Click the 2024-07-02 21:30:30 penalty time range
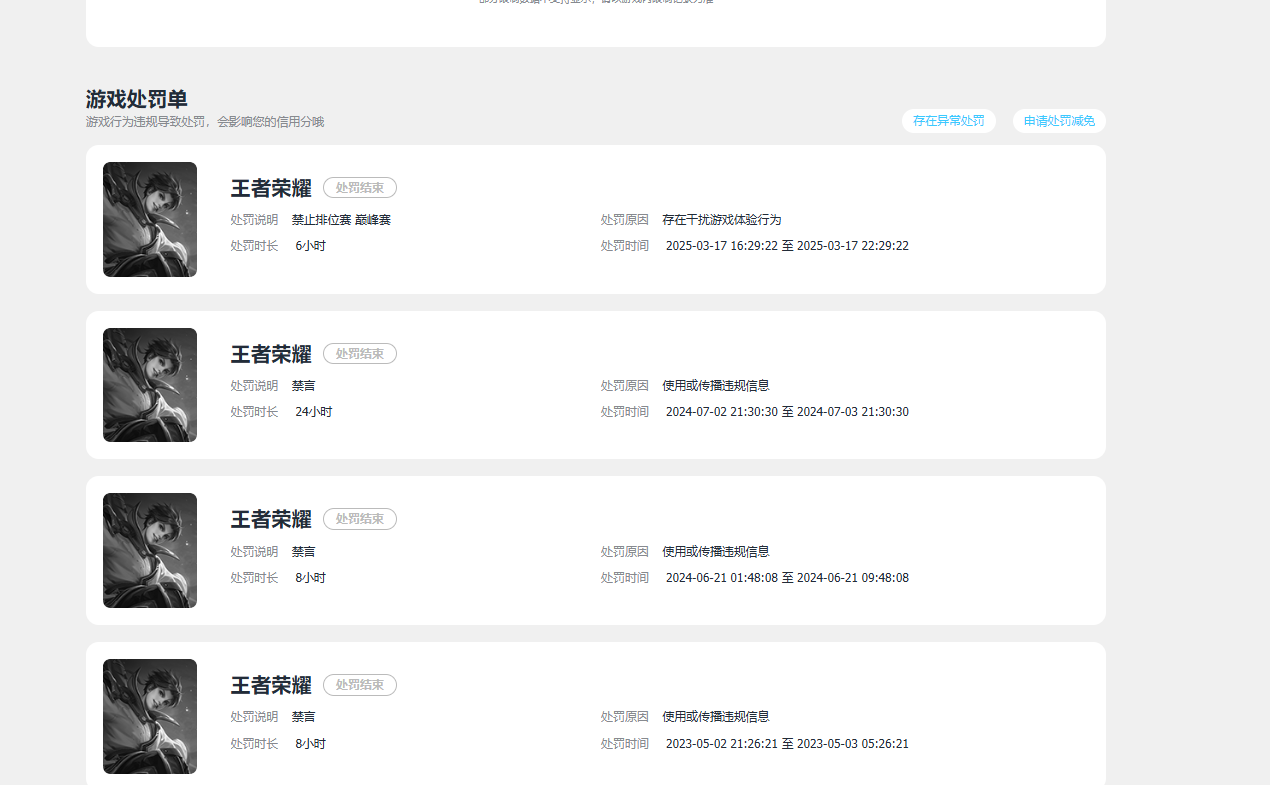The width and height of the screenshot is (1270, 785). [x=787, y=412]
